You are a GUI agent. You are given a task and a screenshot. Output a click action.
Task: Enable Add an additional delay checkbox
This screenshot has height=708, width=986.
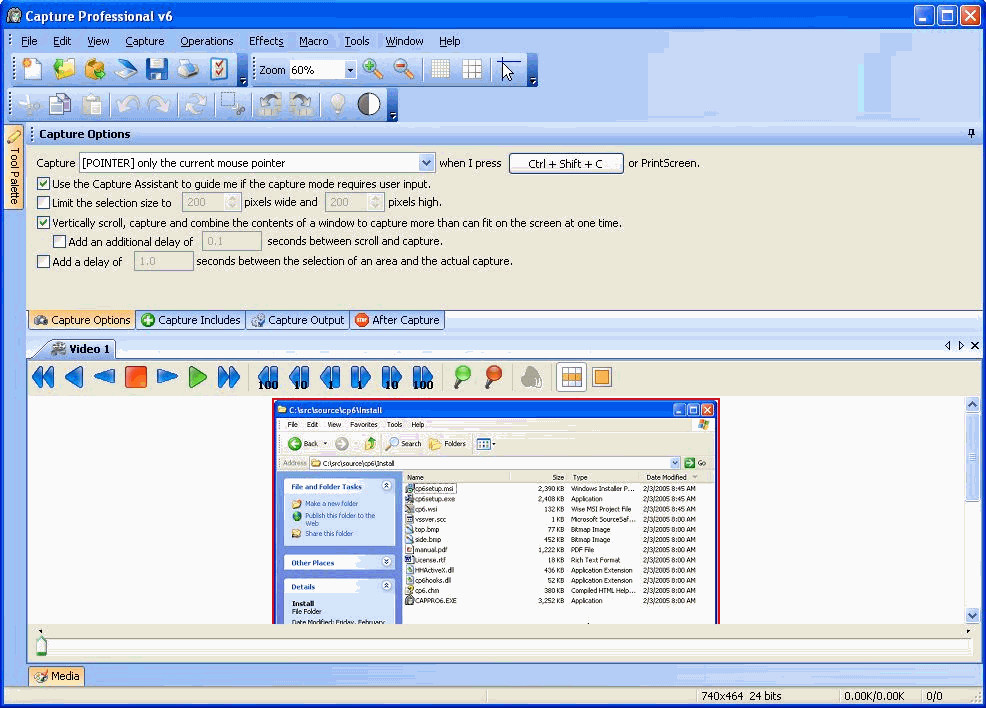click(x=60, y=241)
